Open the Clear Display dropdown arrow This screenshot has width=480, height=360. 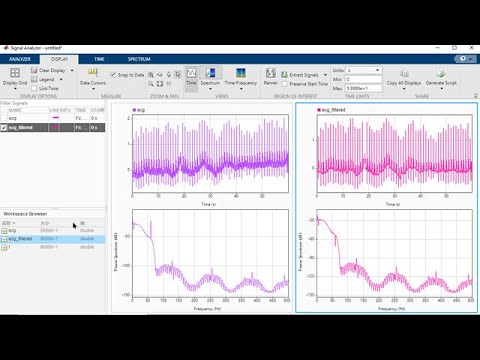[72, 70]
